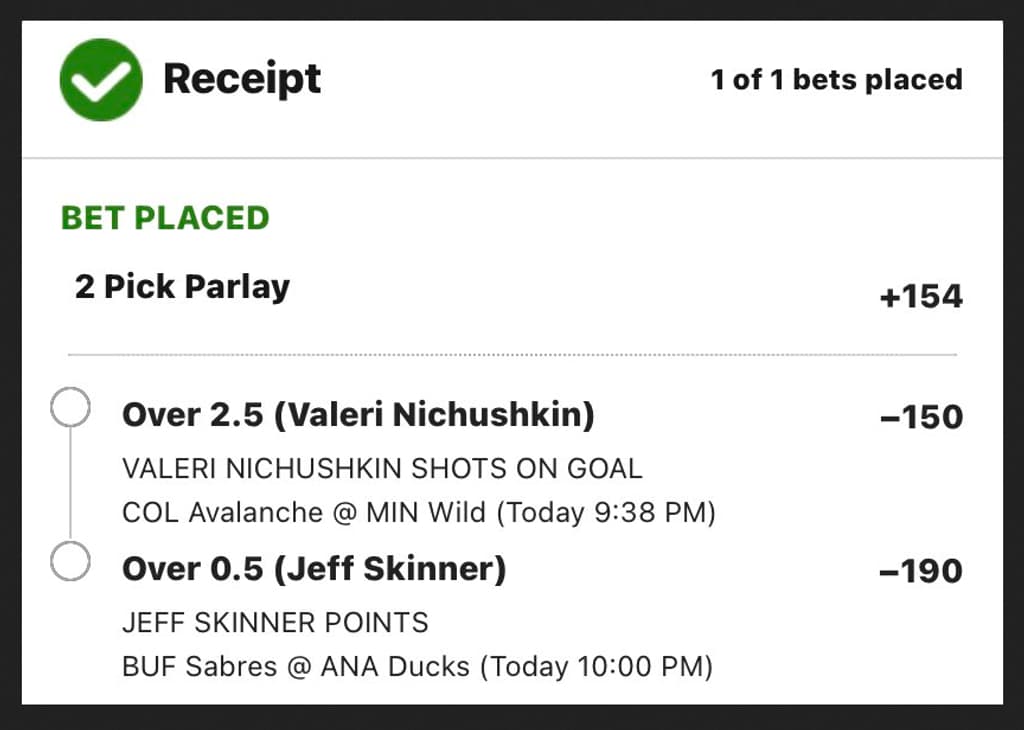
Task: Click the -150 odds for Nichushkin shots
Action: click(x=919, y=416)
